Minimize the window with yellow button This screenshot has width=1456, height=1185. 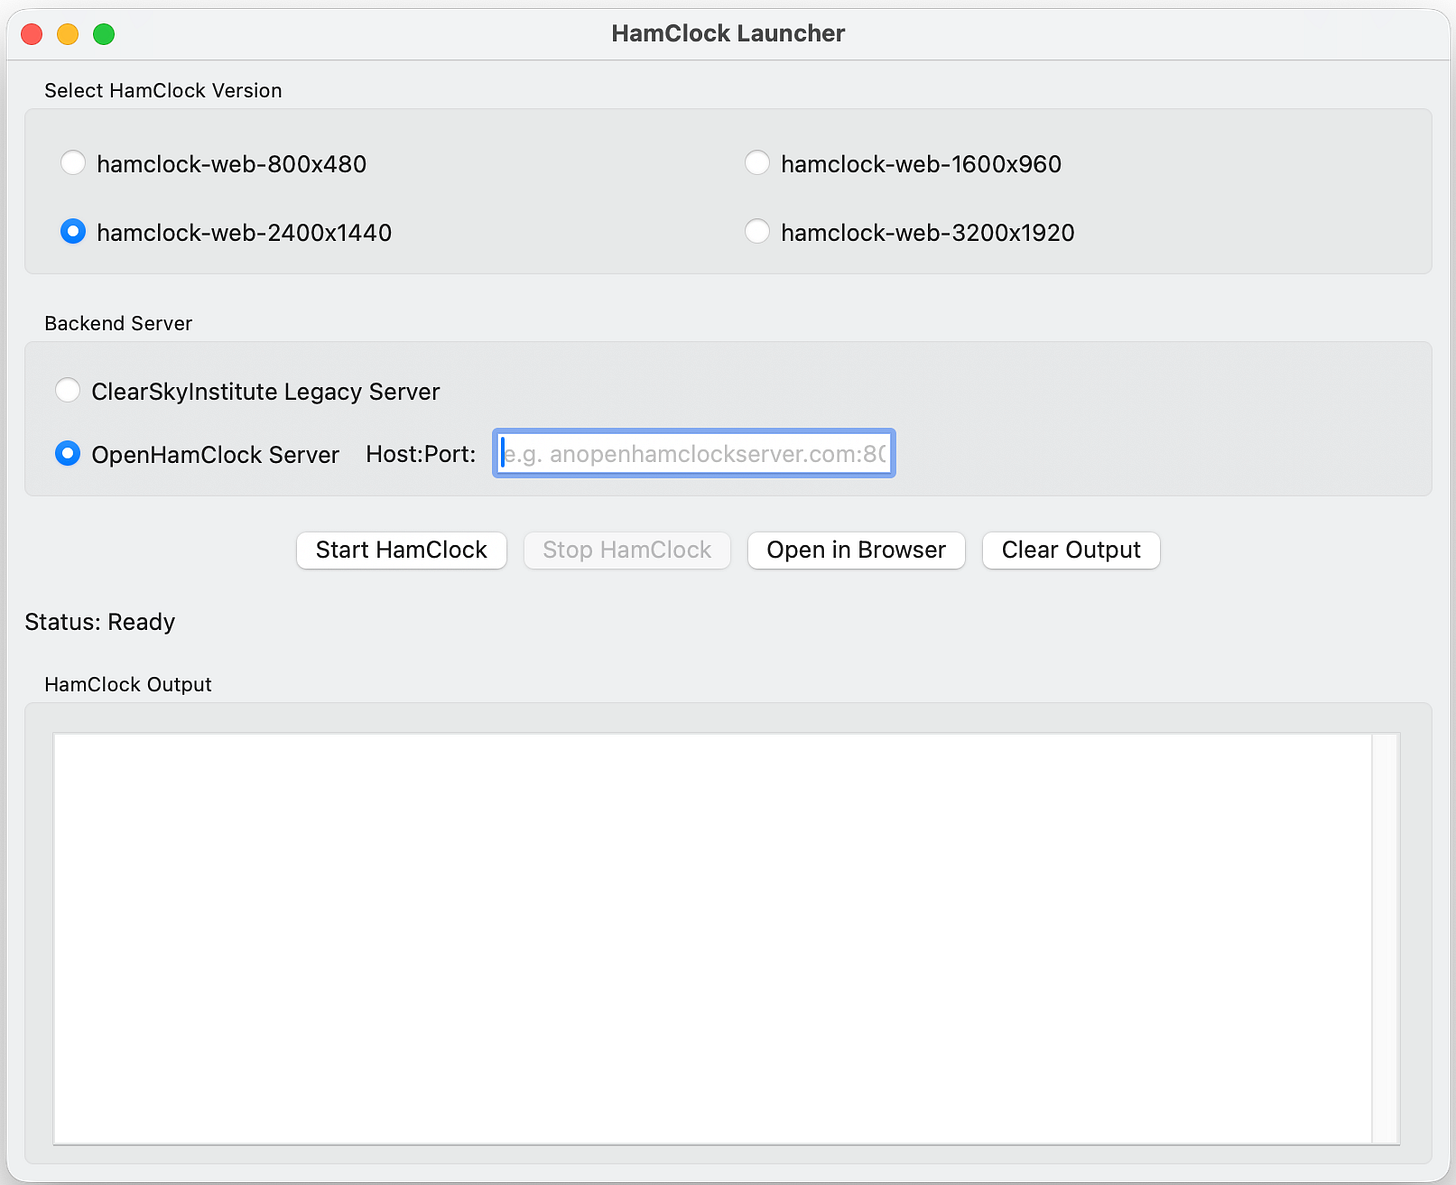pos(68,34)
